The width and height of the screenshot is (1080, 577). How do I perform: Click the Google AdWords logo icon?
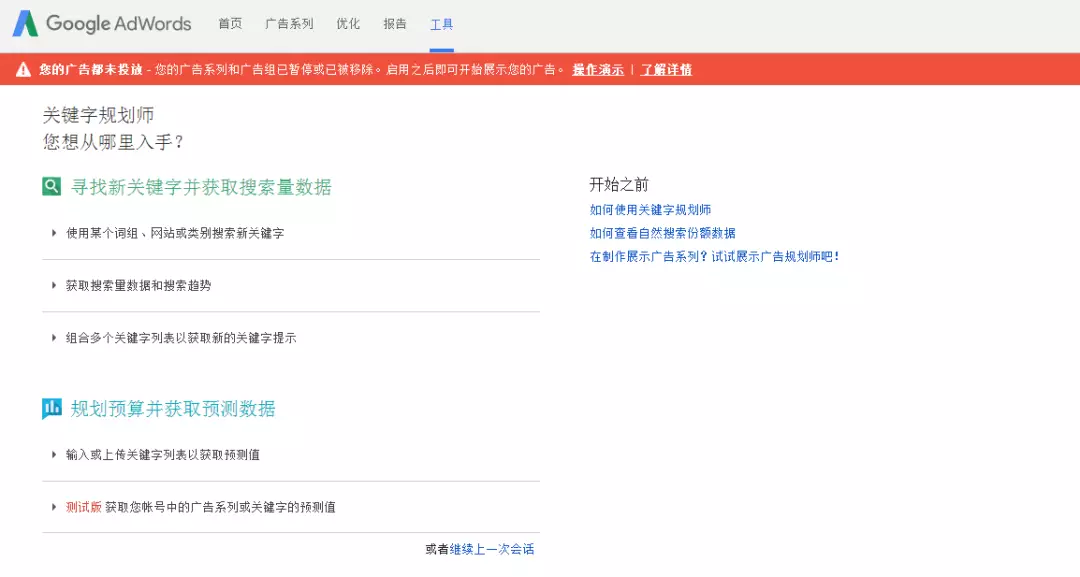[x=25, y=24]
